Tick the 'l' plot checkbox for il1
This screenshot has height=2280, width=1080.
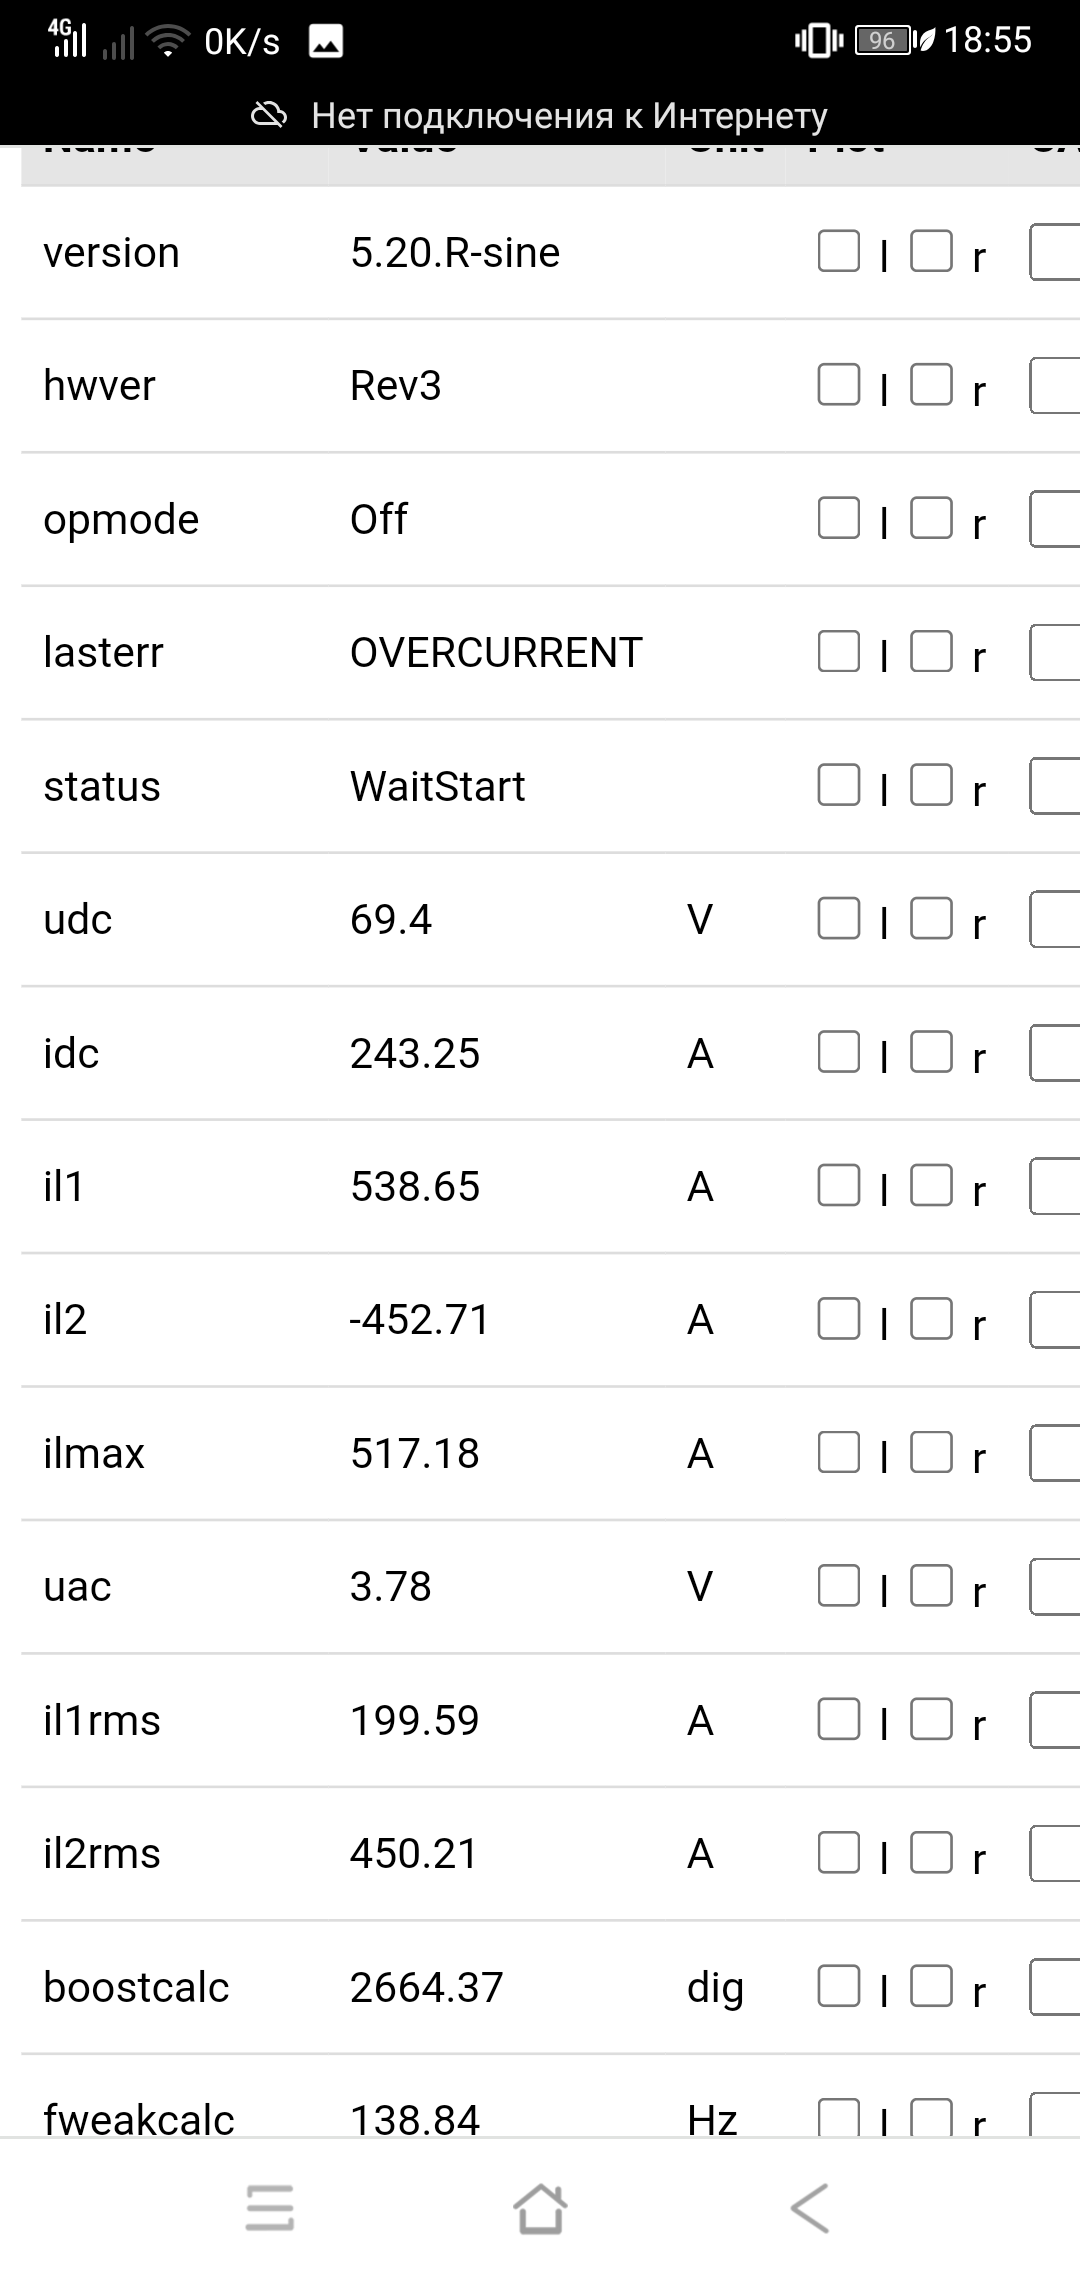(x=838, y=1185)
